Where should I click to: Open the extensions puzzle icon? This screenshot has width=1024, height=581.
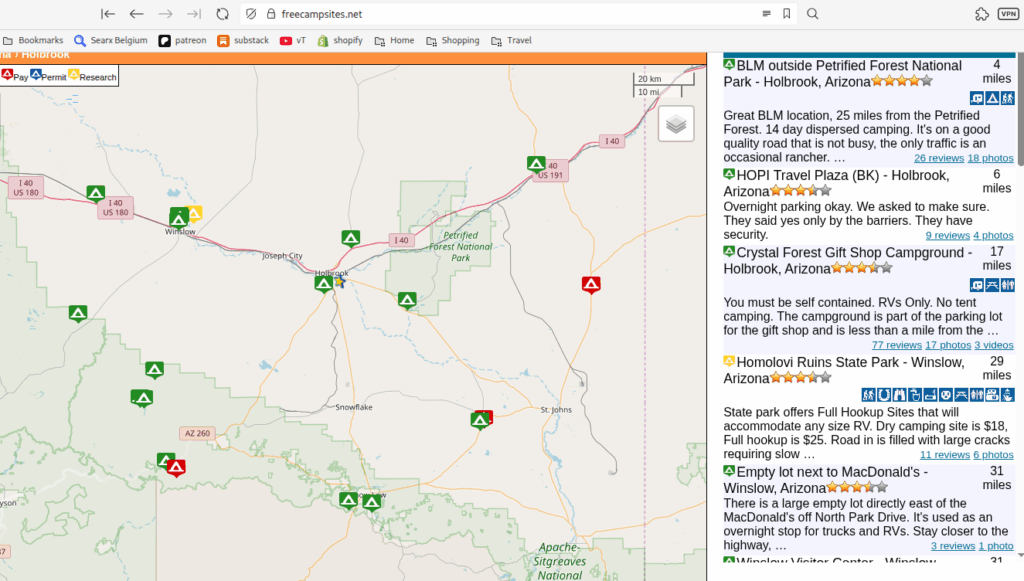coord(982,14)
